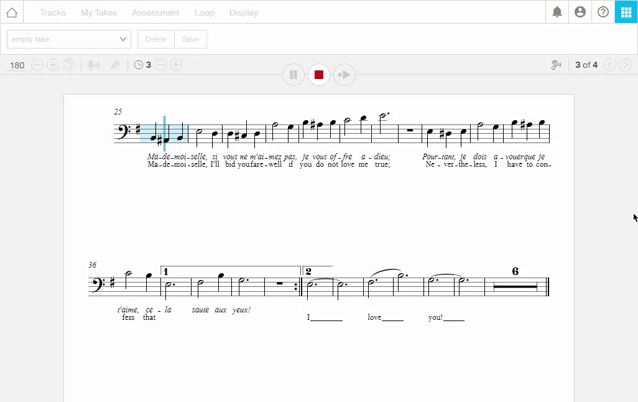Image resolution: width=638 pixels, height=402 pixels.
Task: Click the lyric 'love' under second ending
Action: click(374, 317)
